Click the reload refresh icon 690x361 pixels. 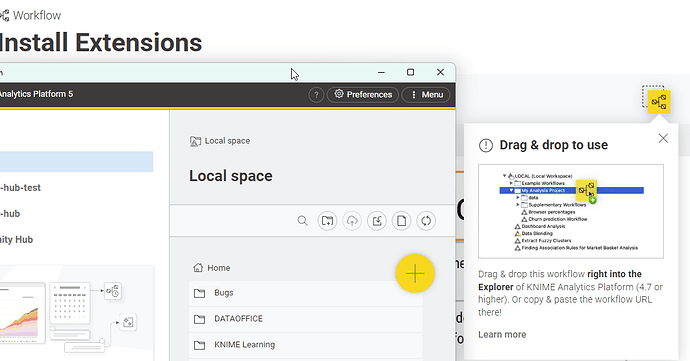click(426, 221)
